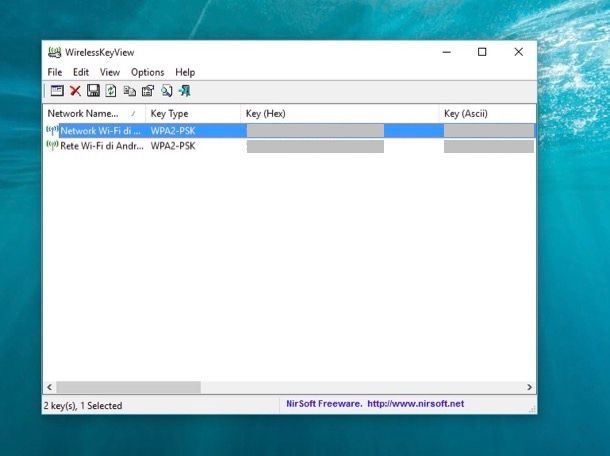Viewport: 610px width, 456px height.
Task: Open the http://www.nirsoft.net link
Action: [x=415, y=404]
